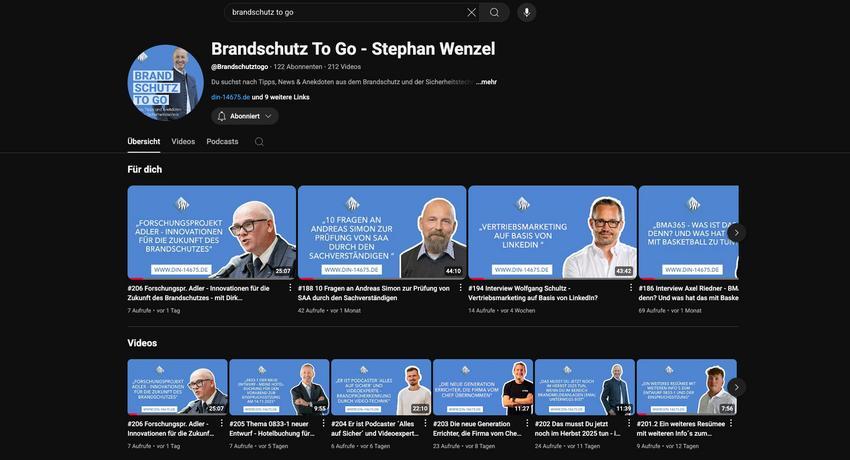Switch to the Übersicht tab
Viewport: 850px width, 460px height.
point(144,141)
